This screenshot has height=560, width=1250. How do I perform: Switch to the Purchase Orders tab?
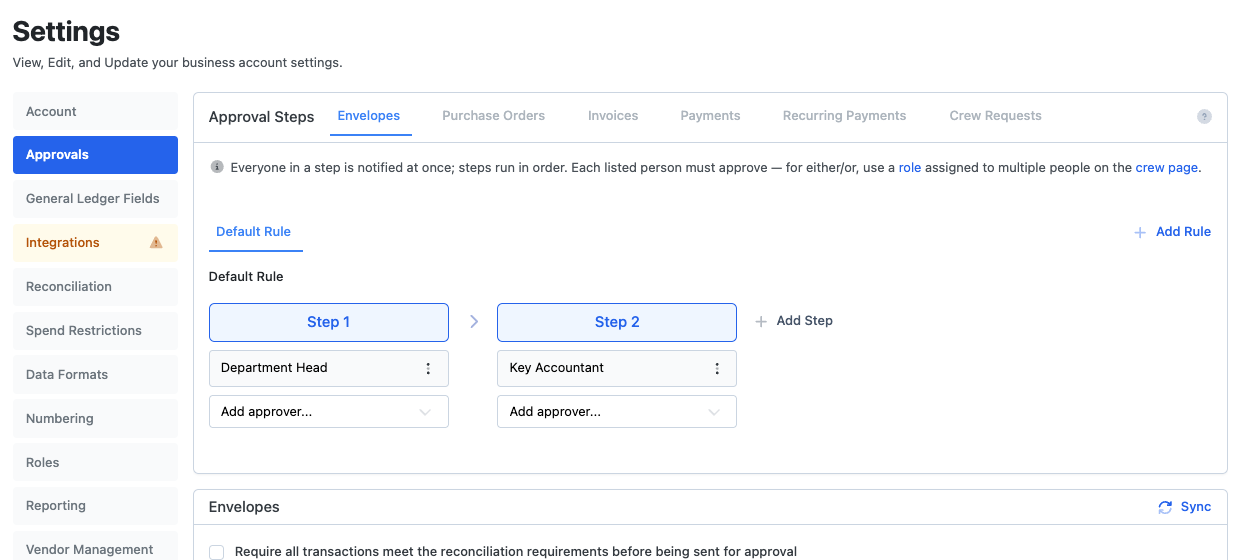pos(494,116)
